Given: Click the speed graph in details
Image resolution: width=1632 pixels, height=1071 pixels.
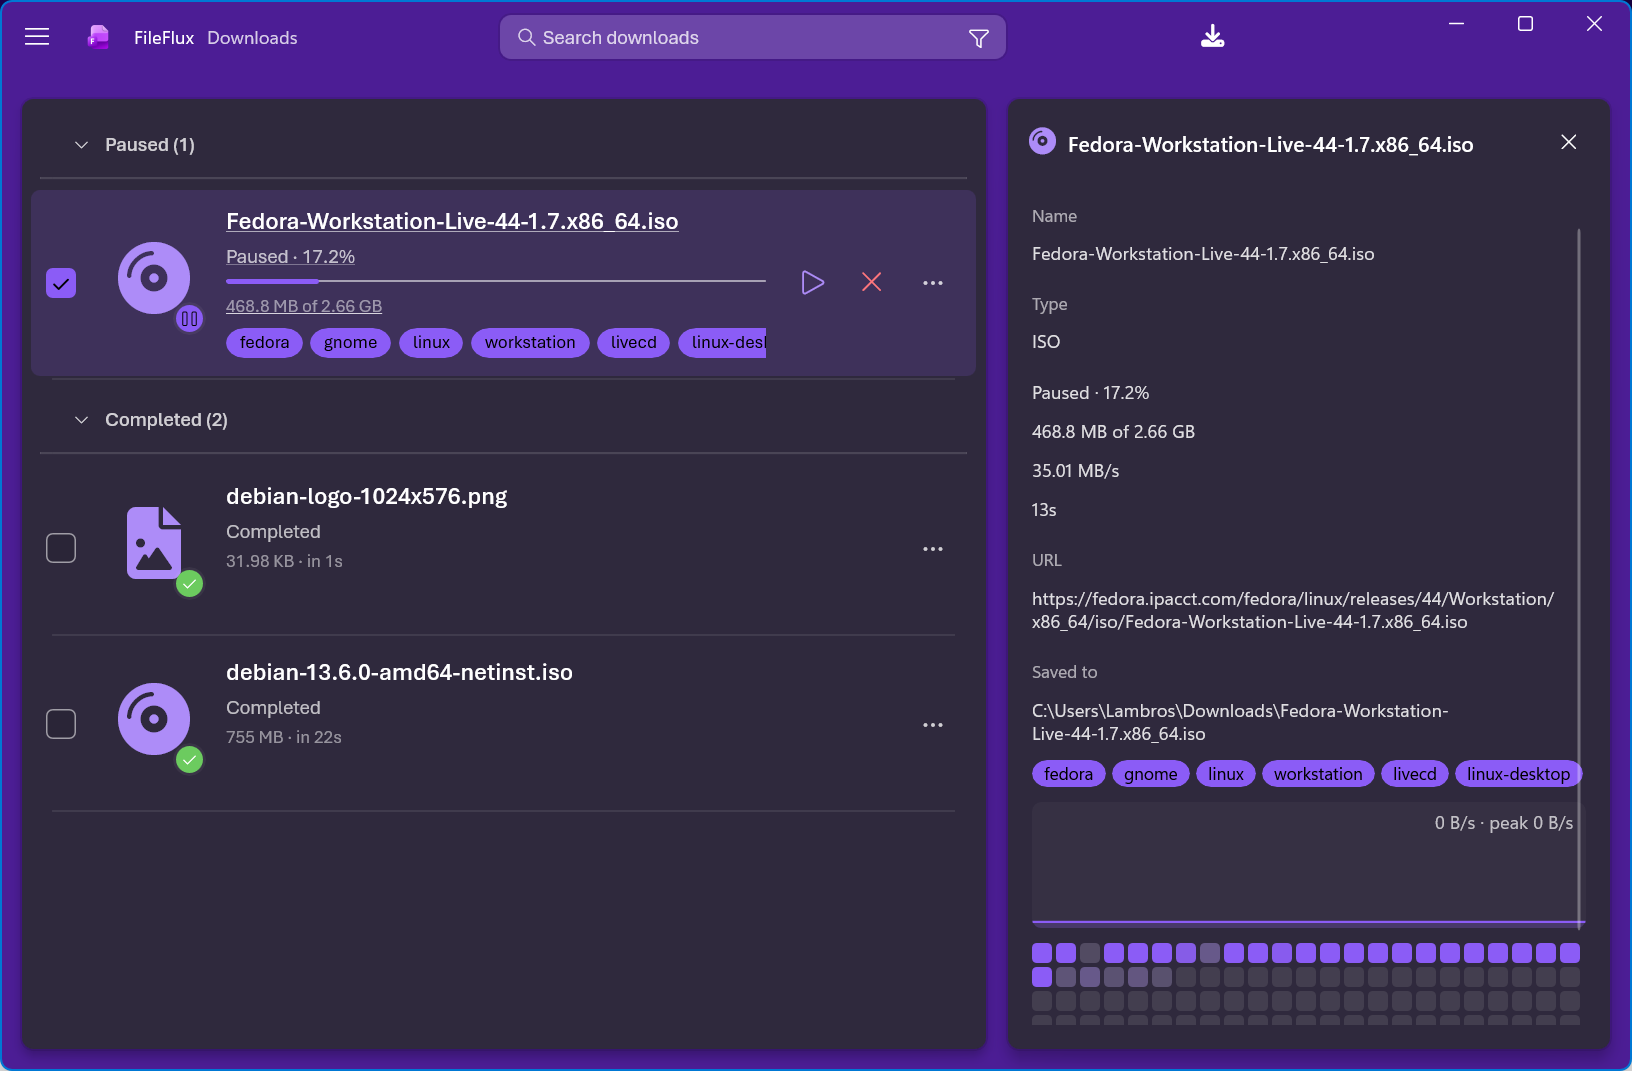Looking at the screenshot, I should (x=1308, y=864).
